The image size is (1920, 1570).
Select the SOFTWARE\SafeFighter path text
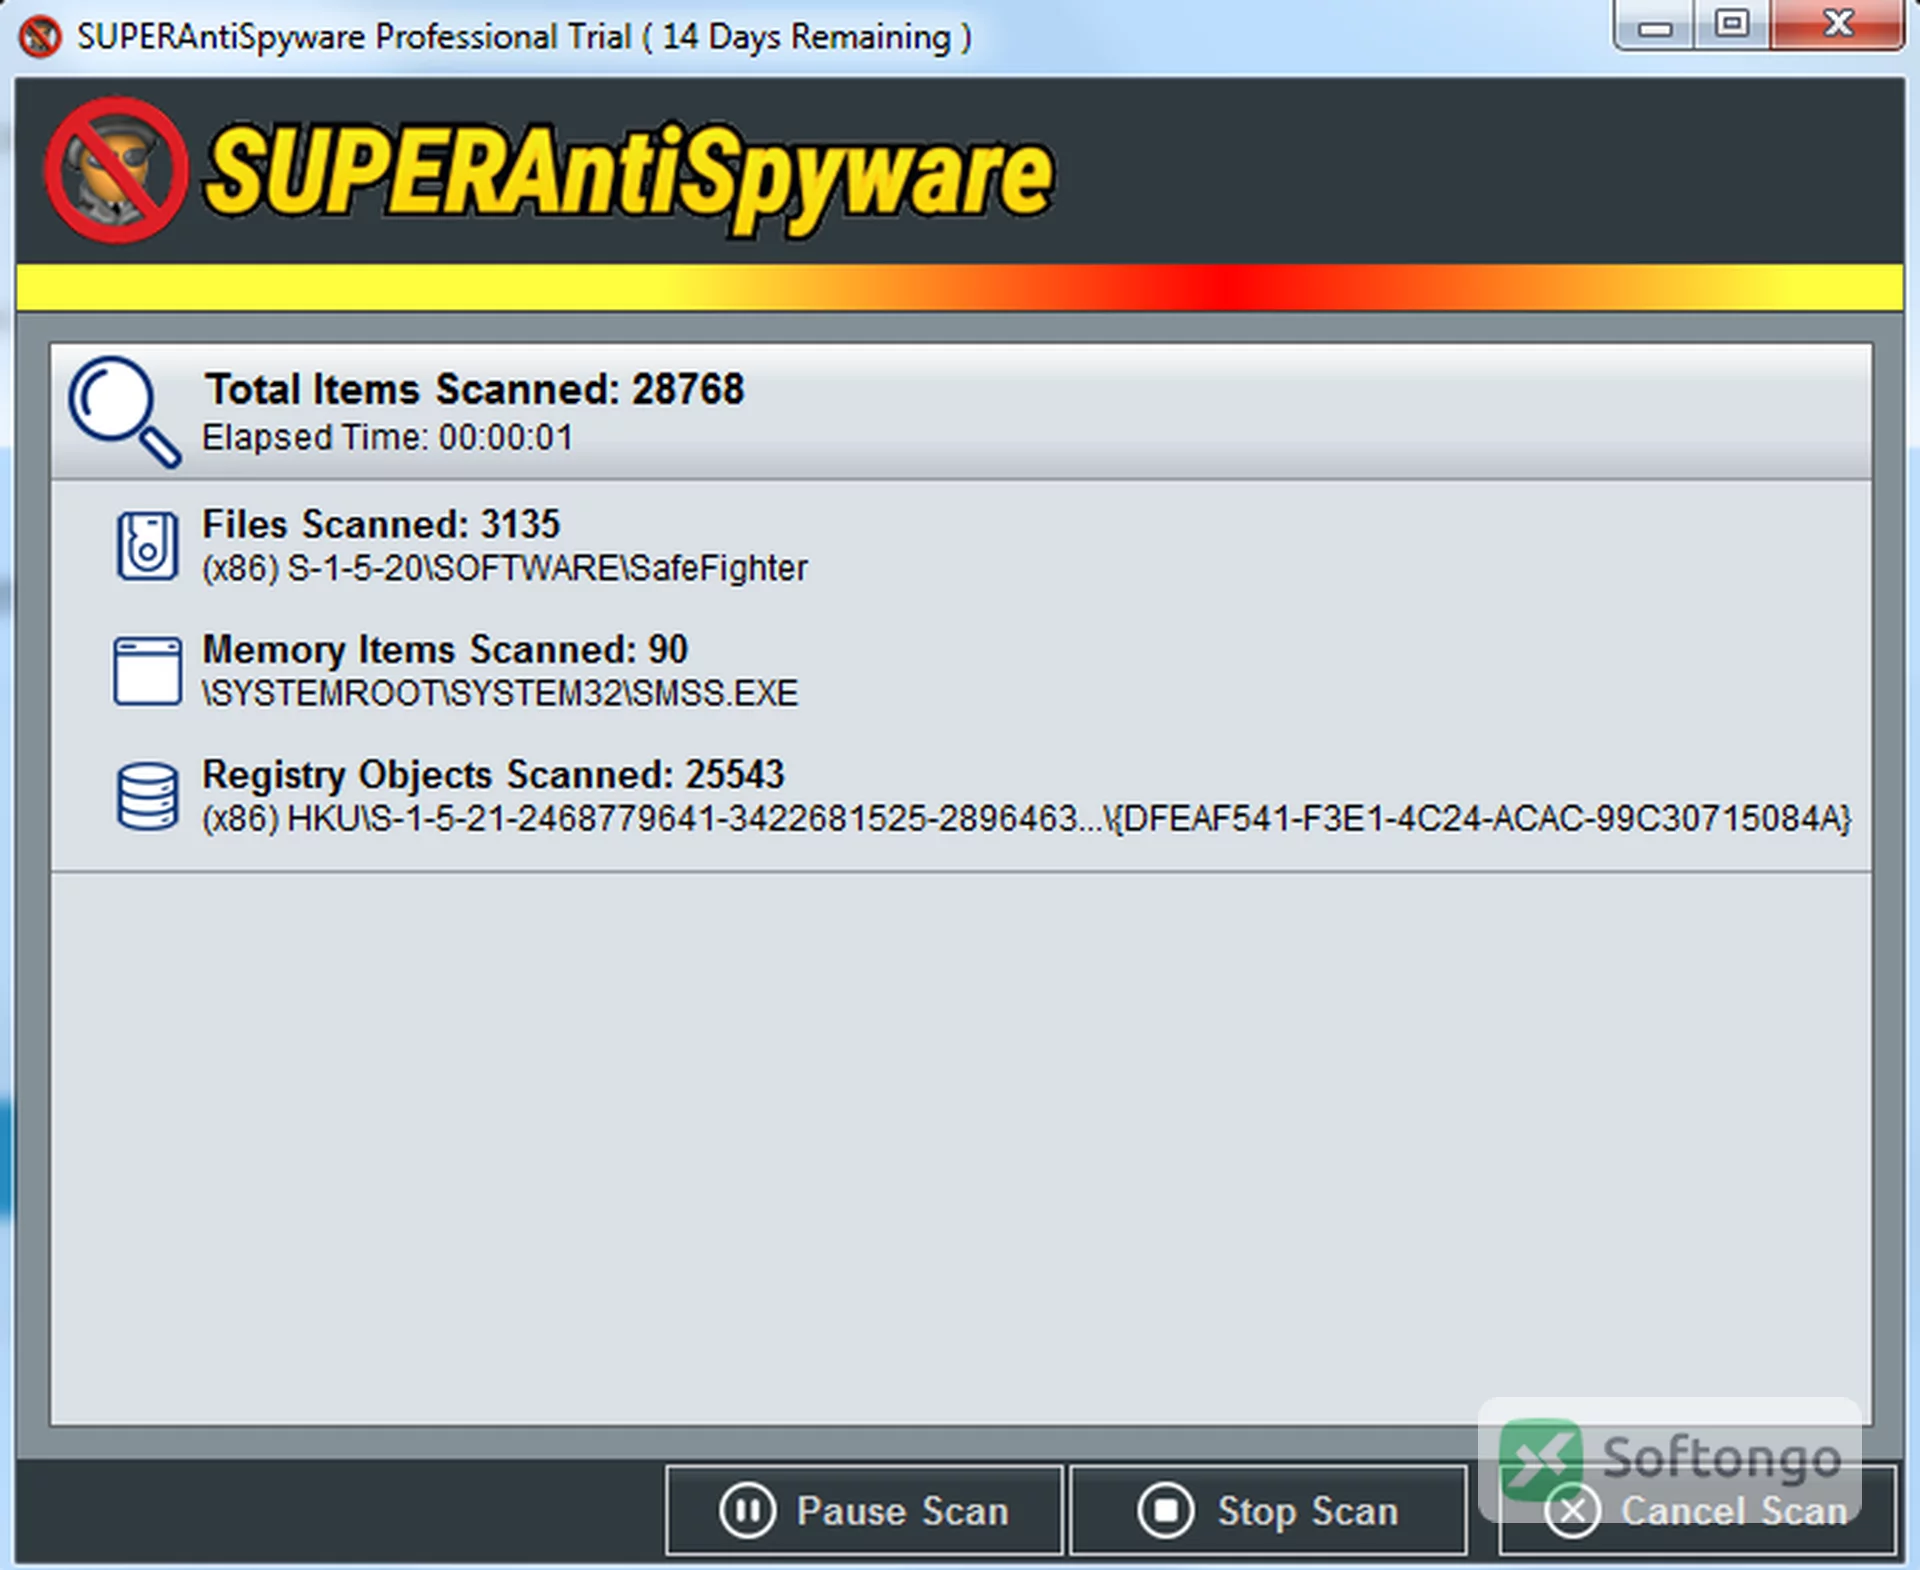tap(505, 568)
